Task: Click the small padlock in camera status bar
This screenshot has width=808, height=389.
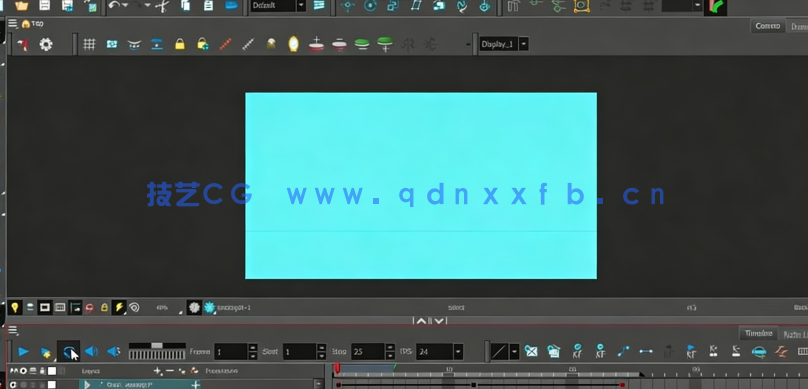Action: [104, 308]
